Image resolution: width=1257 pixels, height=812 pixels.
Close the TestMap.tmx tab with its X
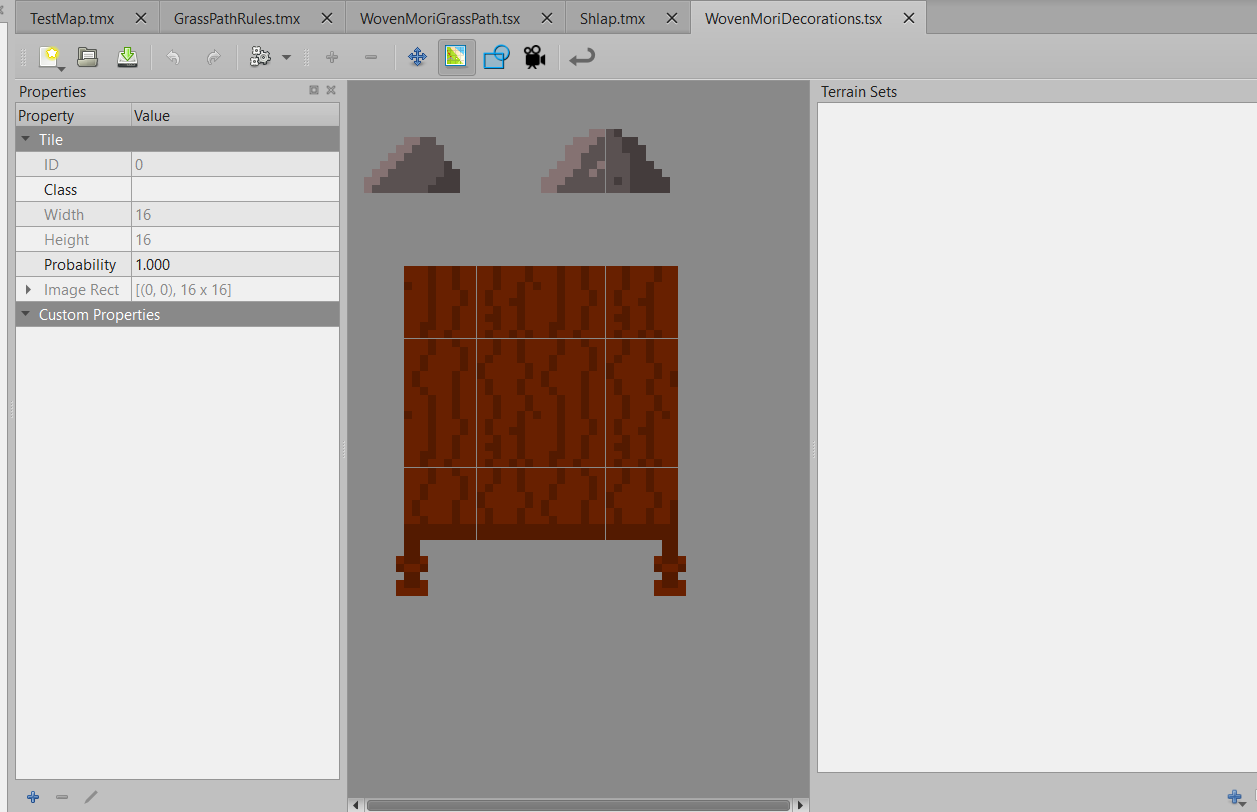(141, 18)
